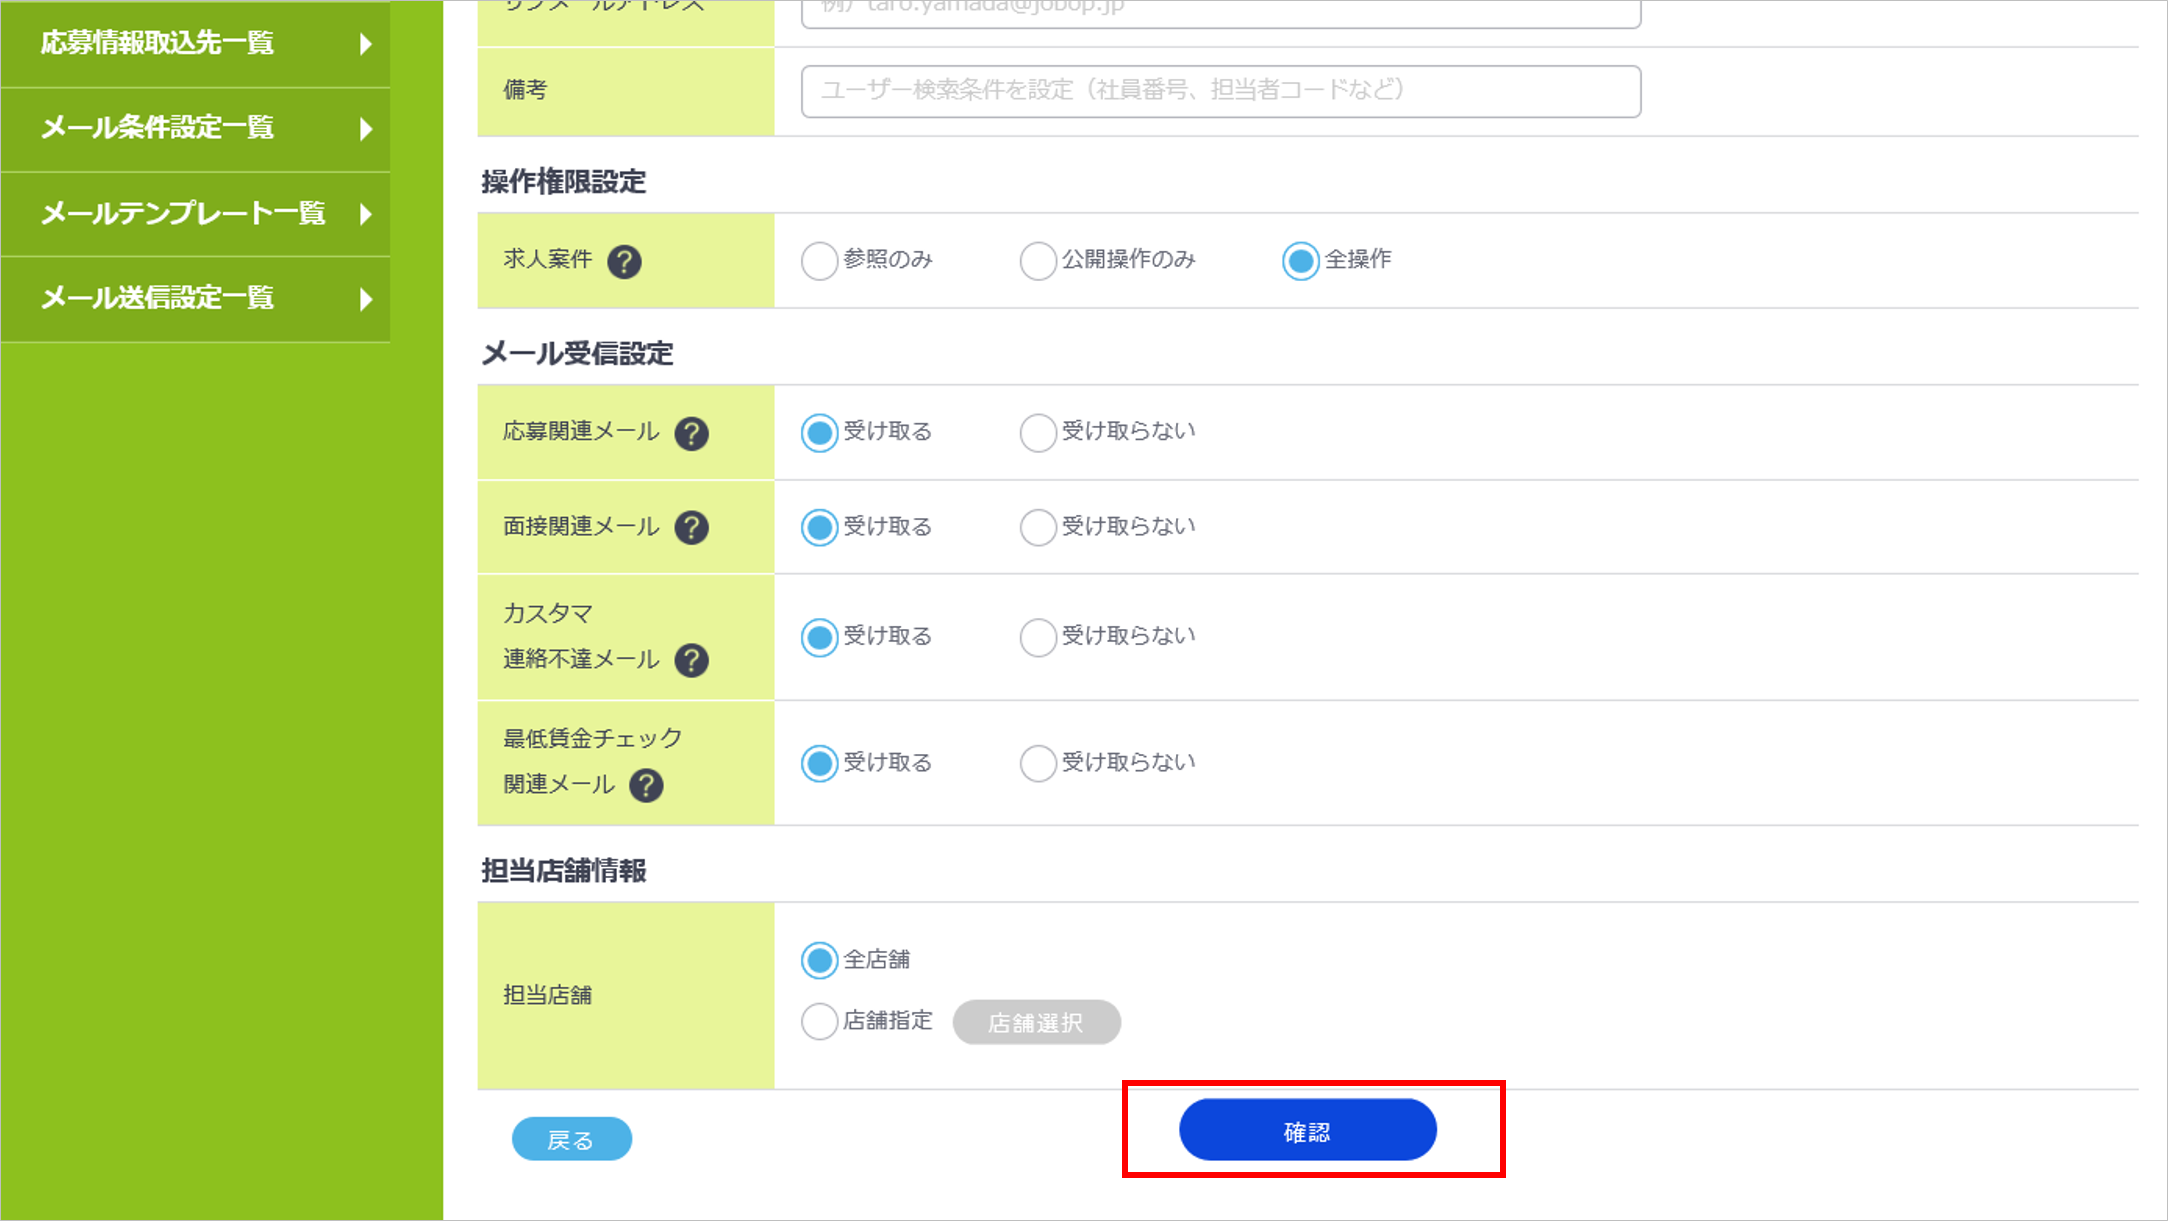Click the 備考 text input field
The width and height of the screenshot is (2168, 1221).
(1220, 91)
